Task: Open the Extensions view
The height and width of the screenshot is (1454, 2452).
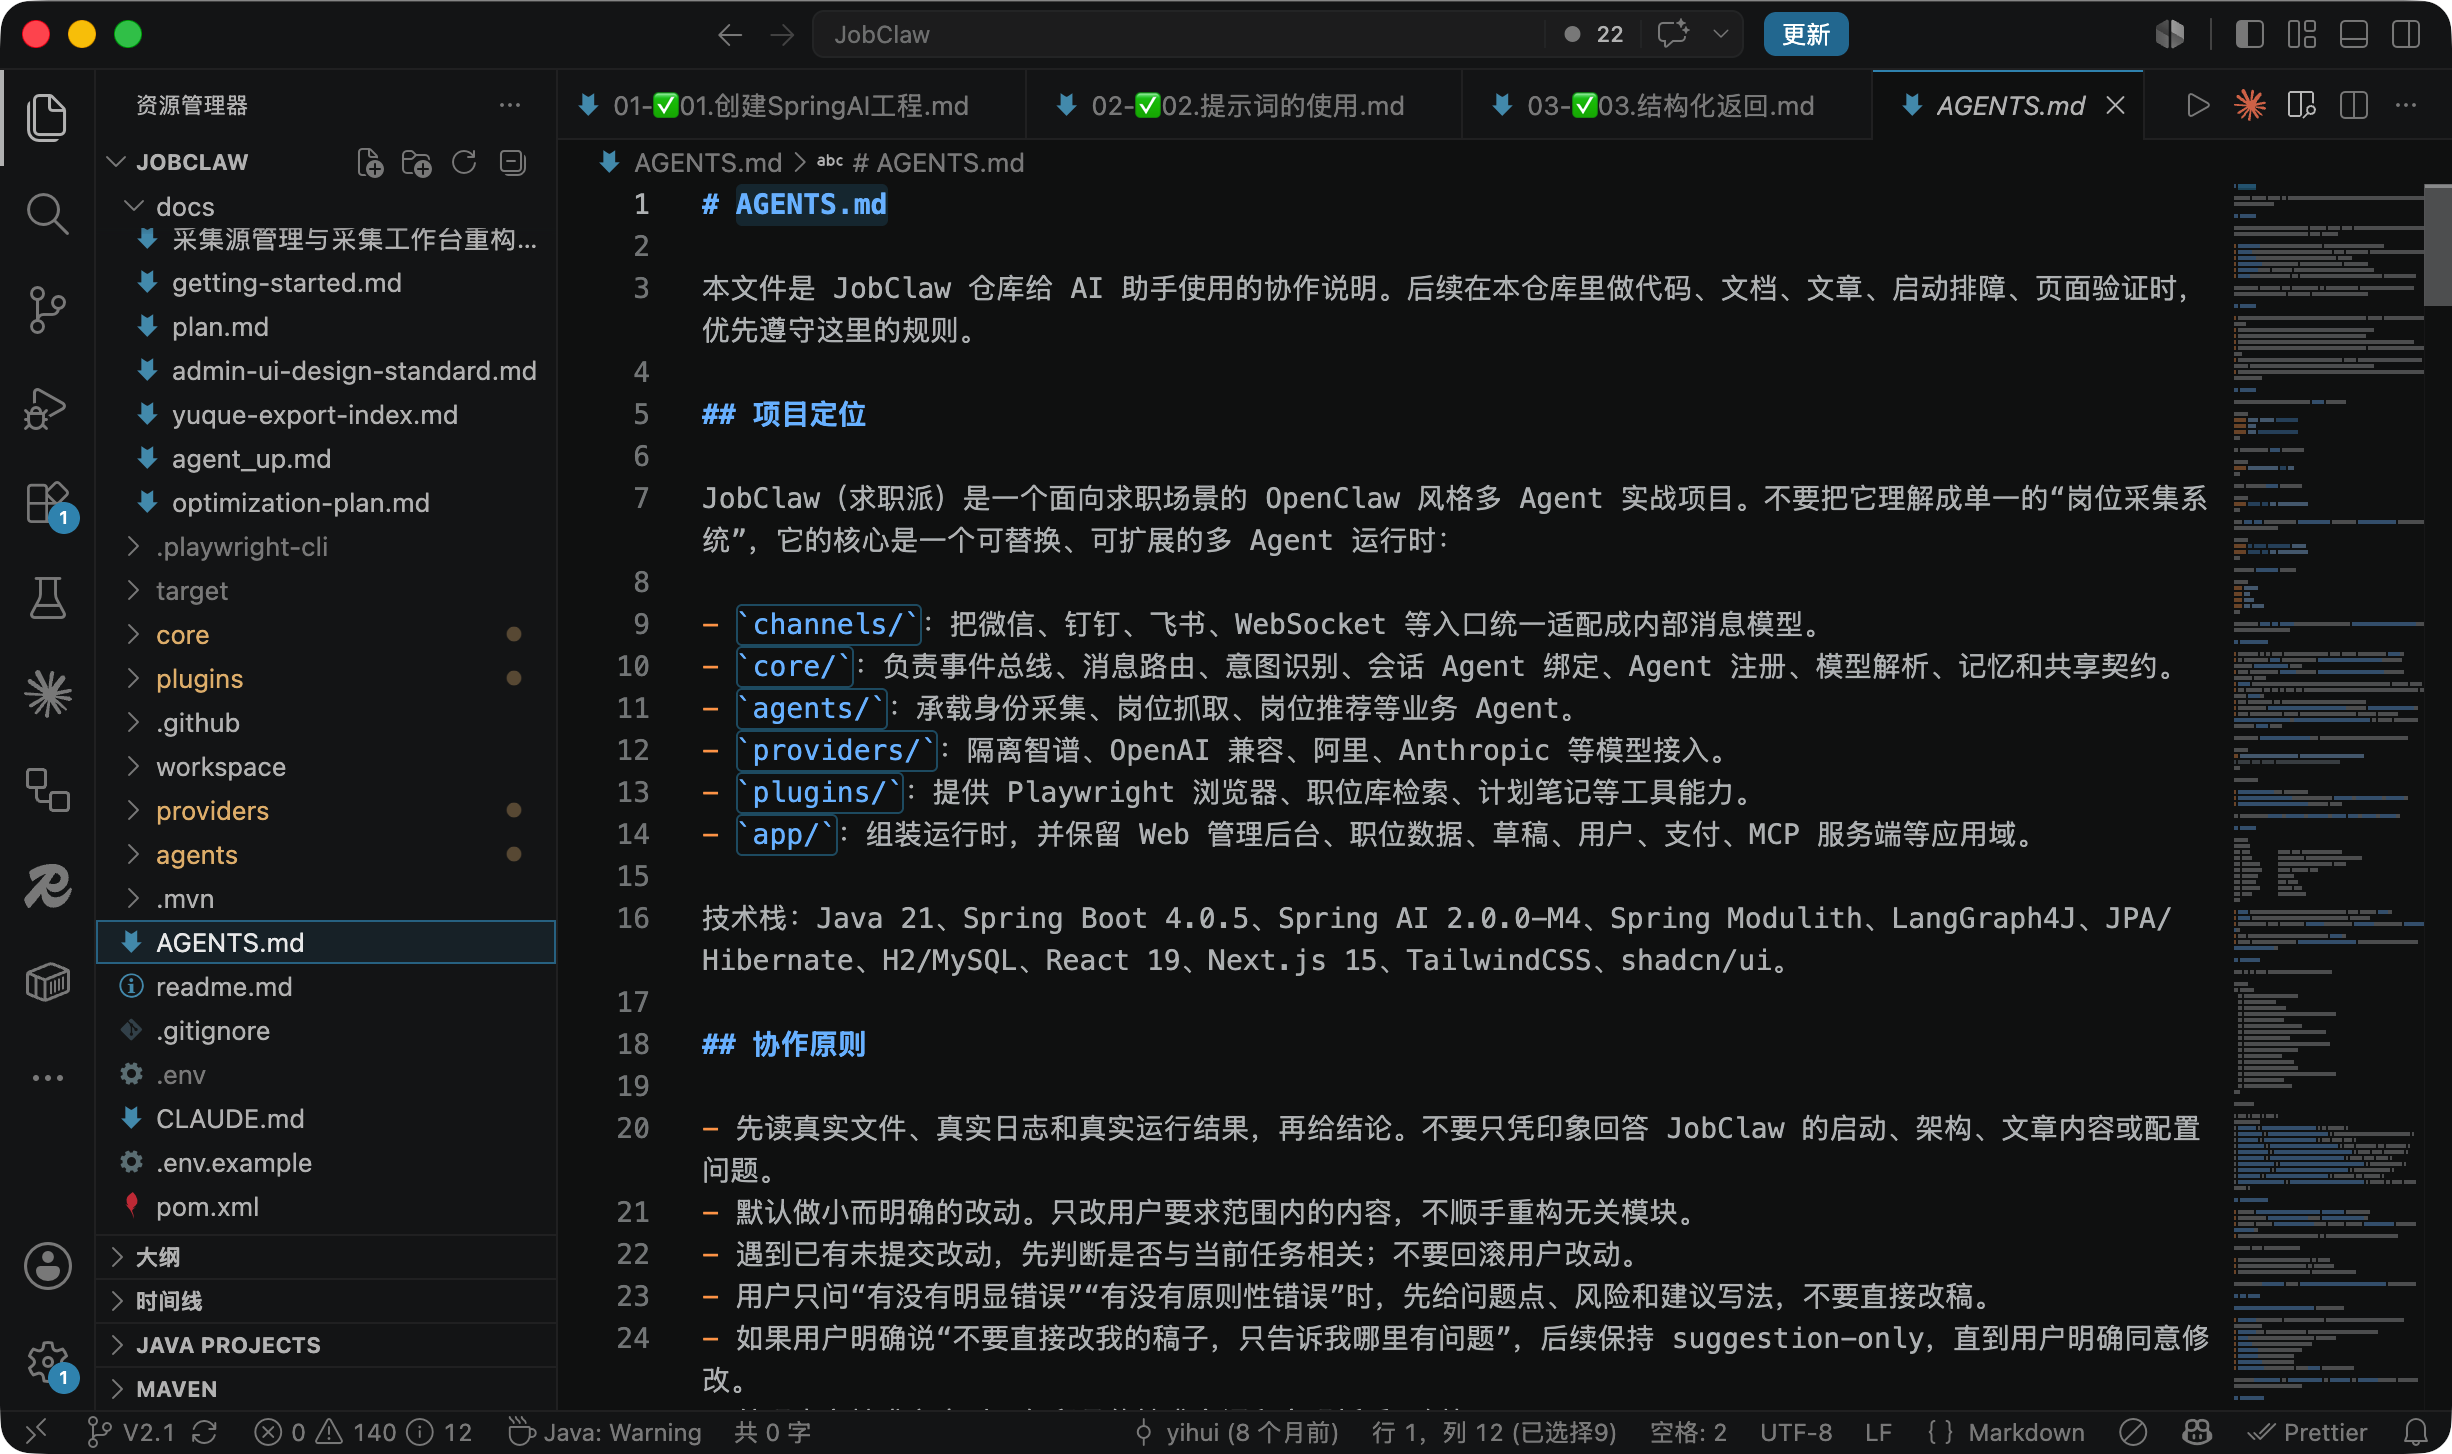Action: (47, 503)
